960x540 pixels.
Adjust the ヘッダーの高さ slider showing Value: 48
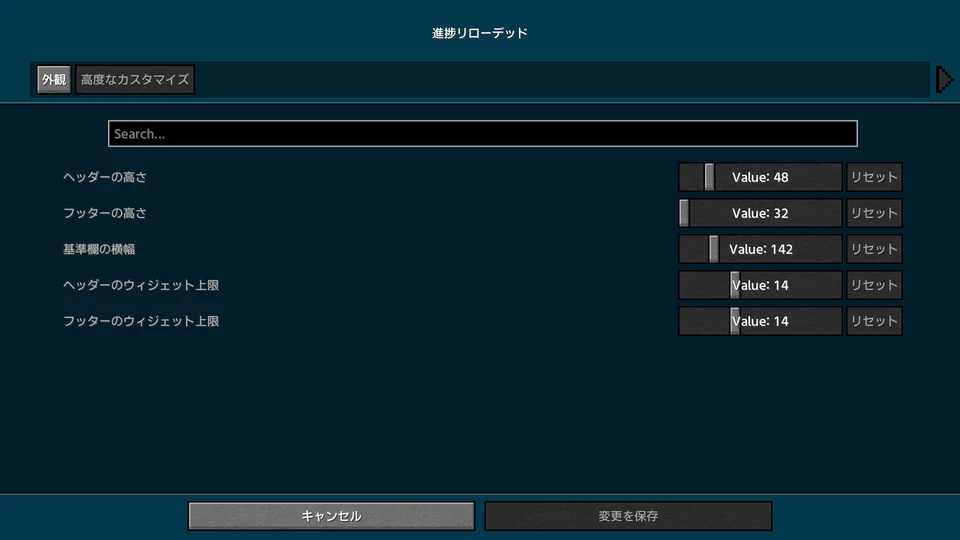tap(760, 177)
